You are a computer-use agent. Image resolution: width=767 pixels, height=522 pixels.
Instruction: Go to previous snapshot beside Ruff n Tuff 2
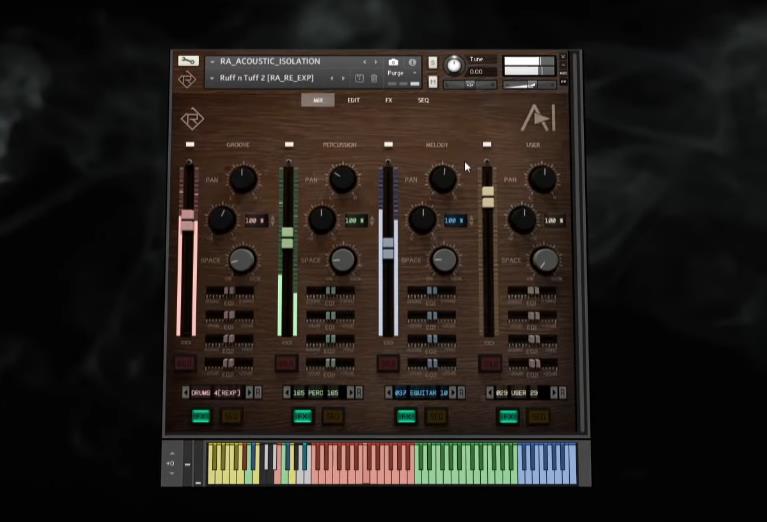point(332,78)
